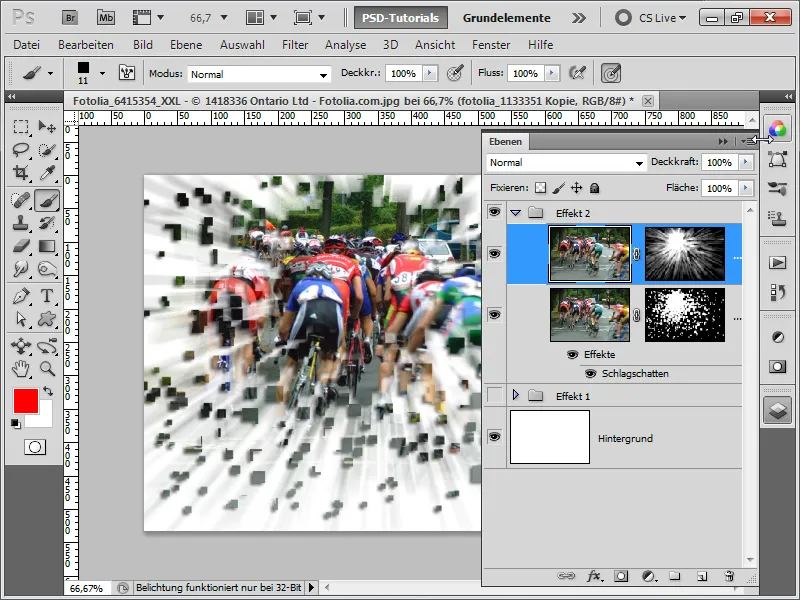
Task: Launch Adobe Bridge from the top bar
Action: coord(70,18)
